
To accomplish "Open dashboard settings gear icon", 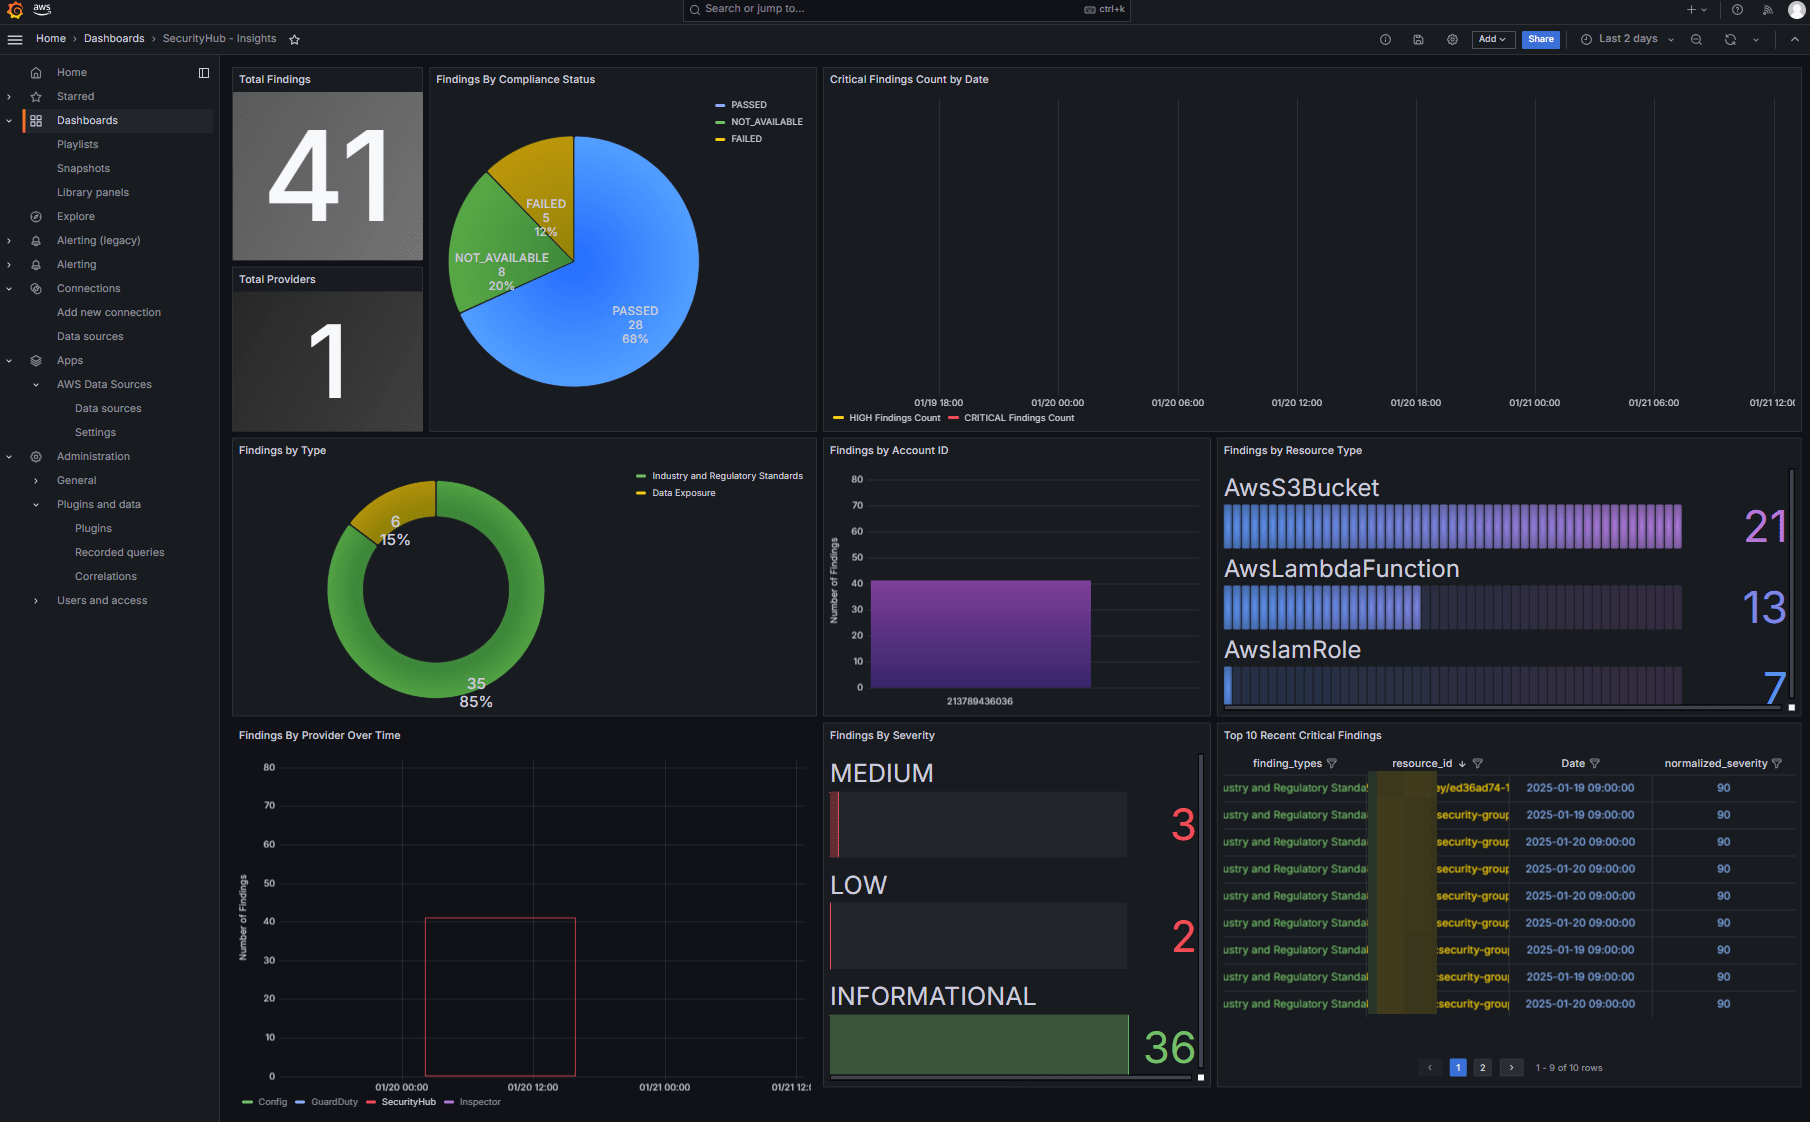I will 1452,40.
